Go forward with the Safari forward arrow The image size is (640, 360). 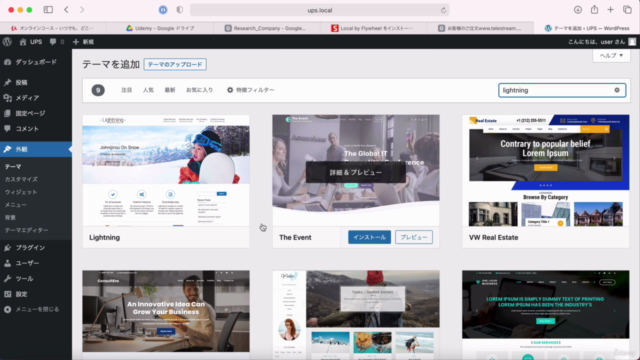[x=82, y=9]
